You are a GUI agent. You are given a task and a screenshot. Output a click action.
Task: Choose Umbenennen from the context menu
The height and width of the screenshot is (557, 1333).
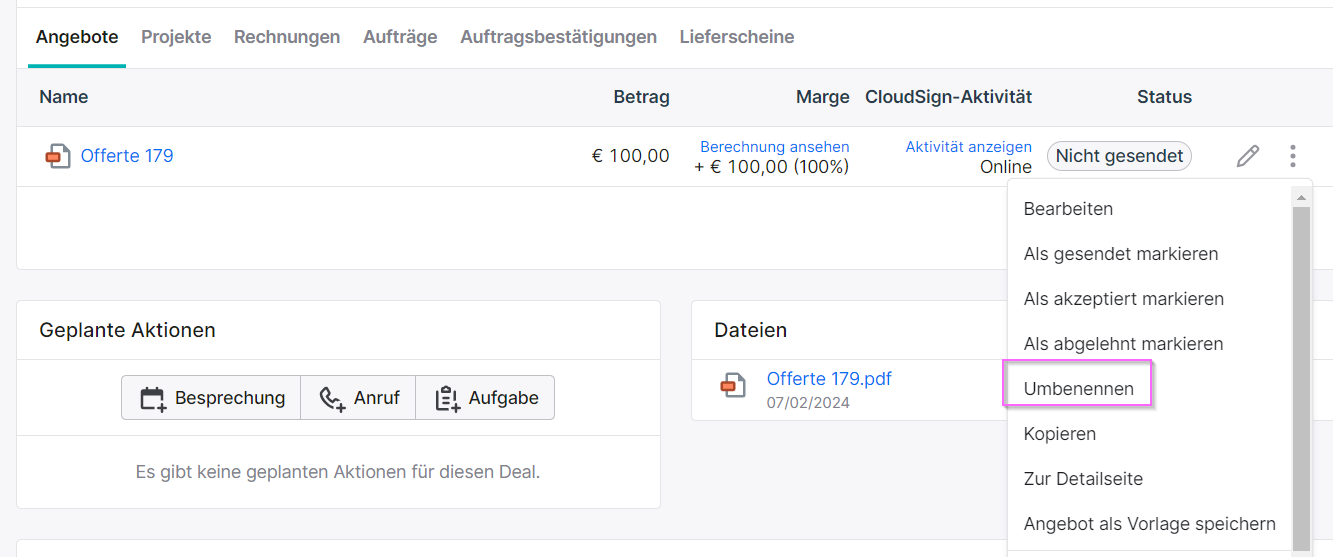click(x=1078, y=389)
